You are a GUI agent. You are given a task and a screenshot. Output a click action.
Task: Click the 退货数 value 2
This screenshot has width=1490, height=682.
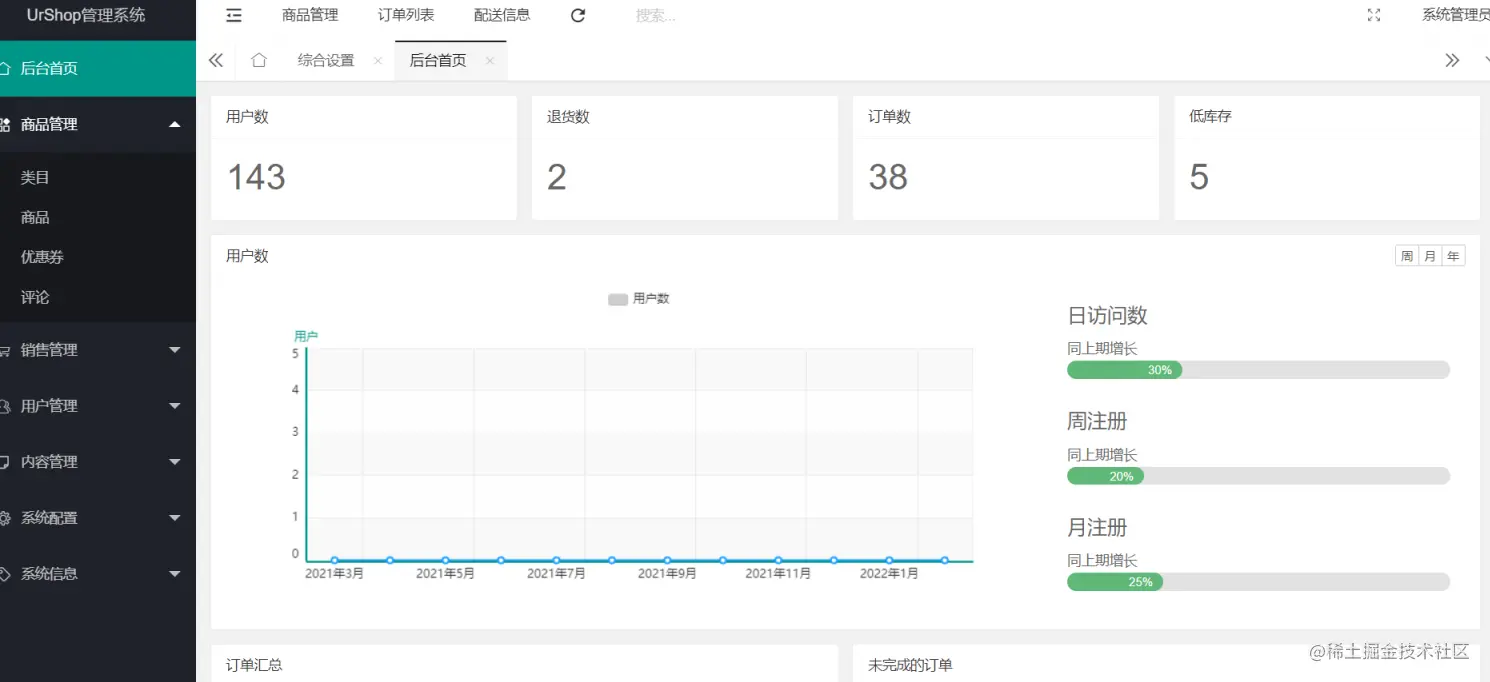pyautogui.click(x=557, y=177)
